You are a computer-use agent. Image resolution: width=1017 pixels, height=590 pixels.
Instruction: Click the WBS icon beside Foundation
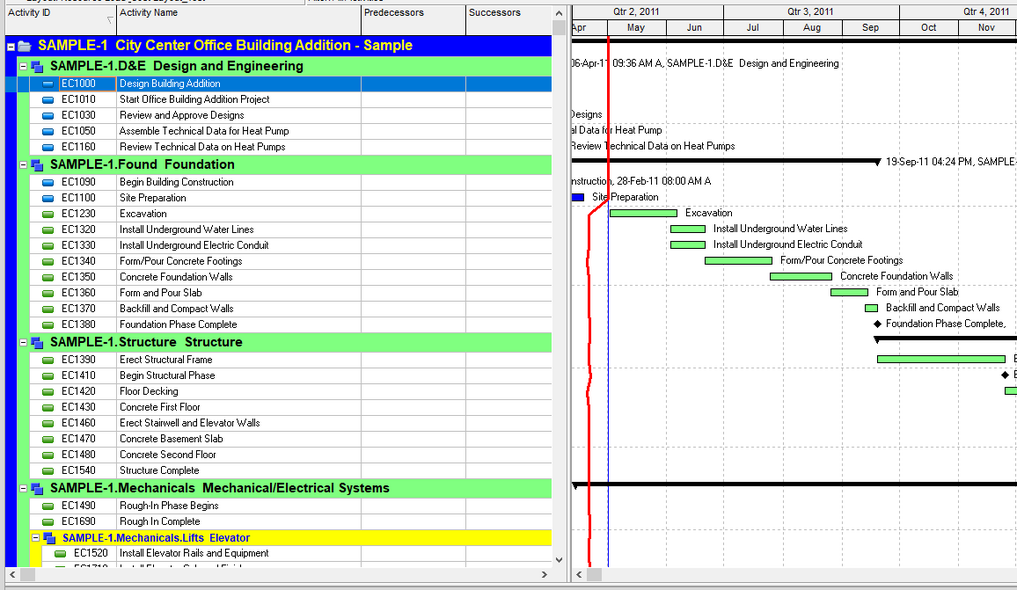(37, 165)
